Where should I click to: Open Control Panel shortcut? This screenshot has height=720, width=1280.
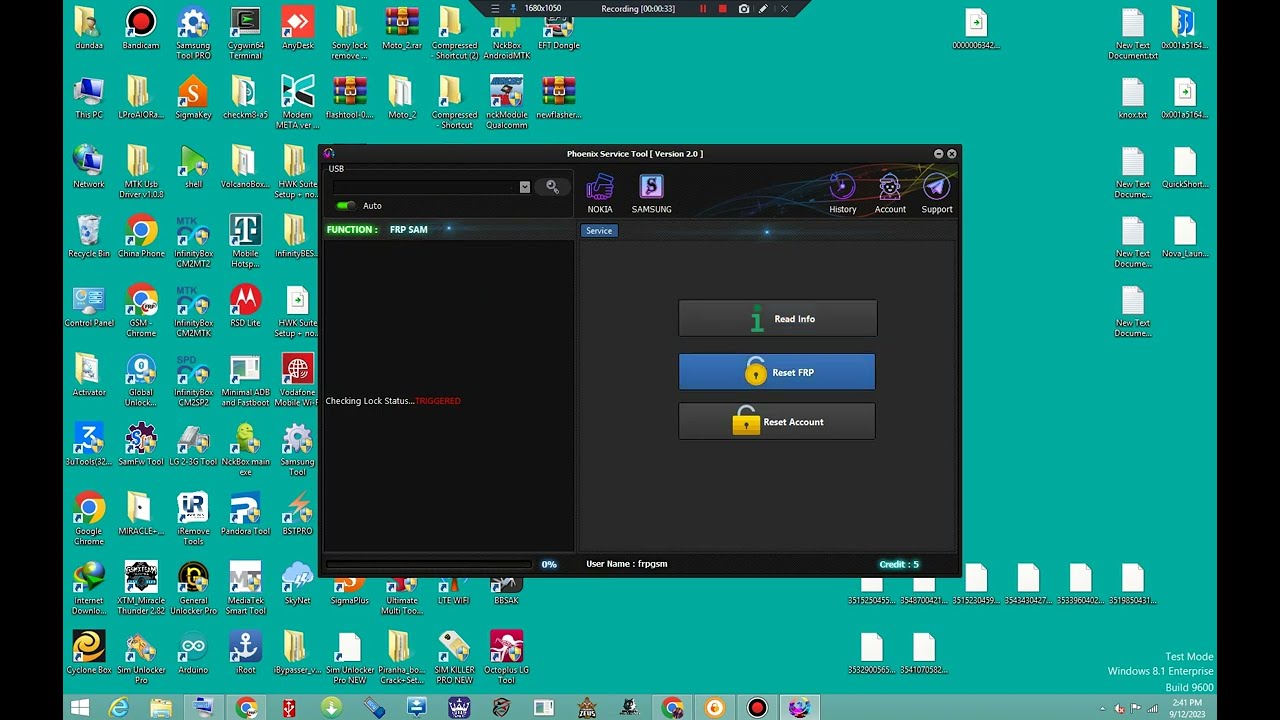click(x=89, y=306)
